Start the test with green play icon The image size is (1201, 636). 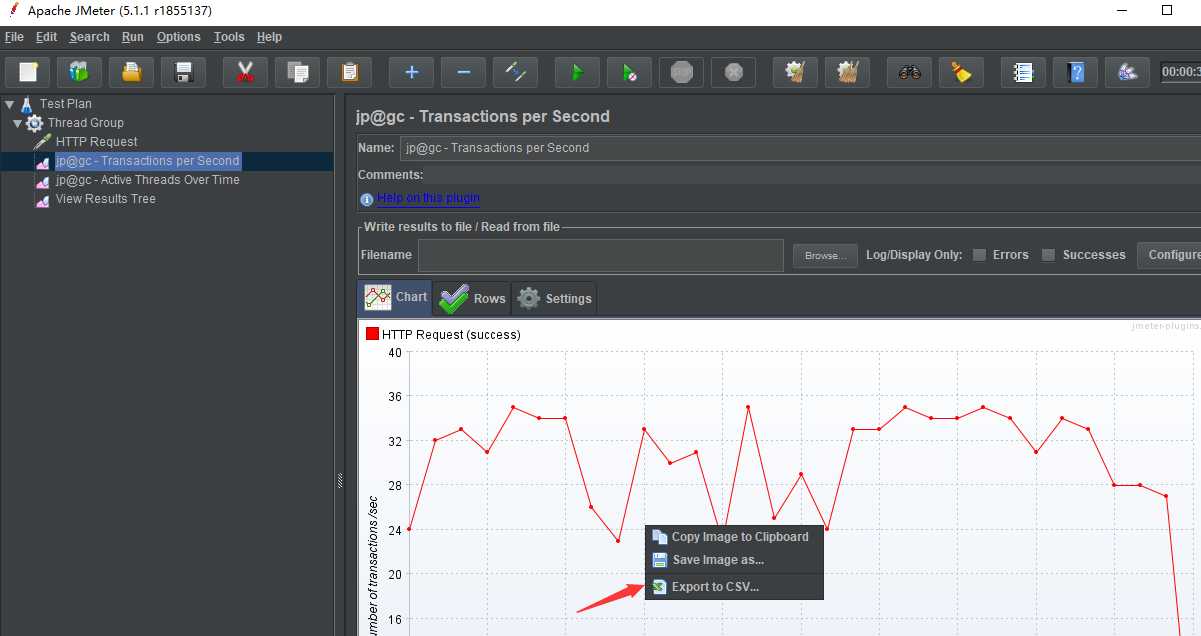tap(577, 72)
